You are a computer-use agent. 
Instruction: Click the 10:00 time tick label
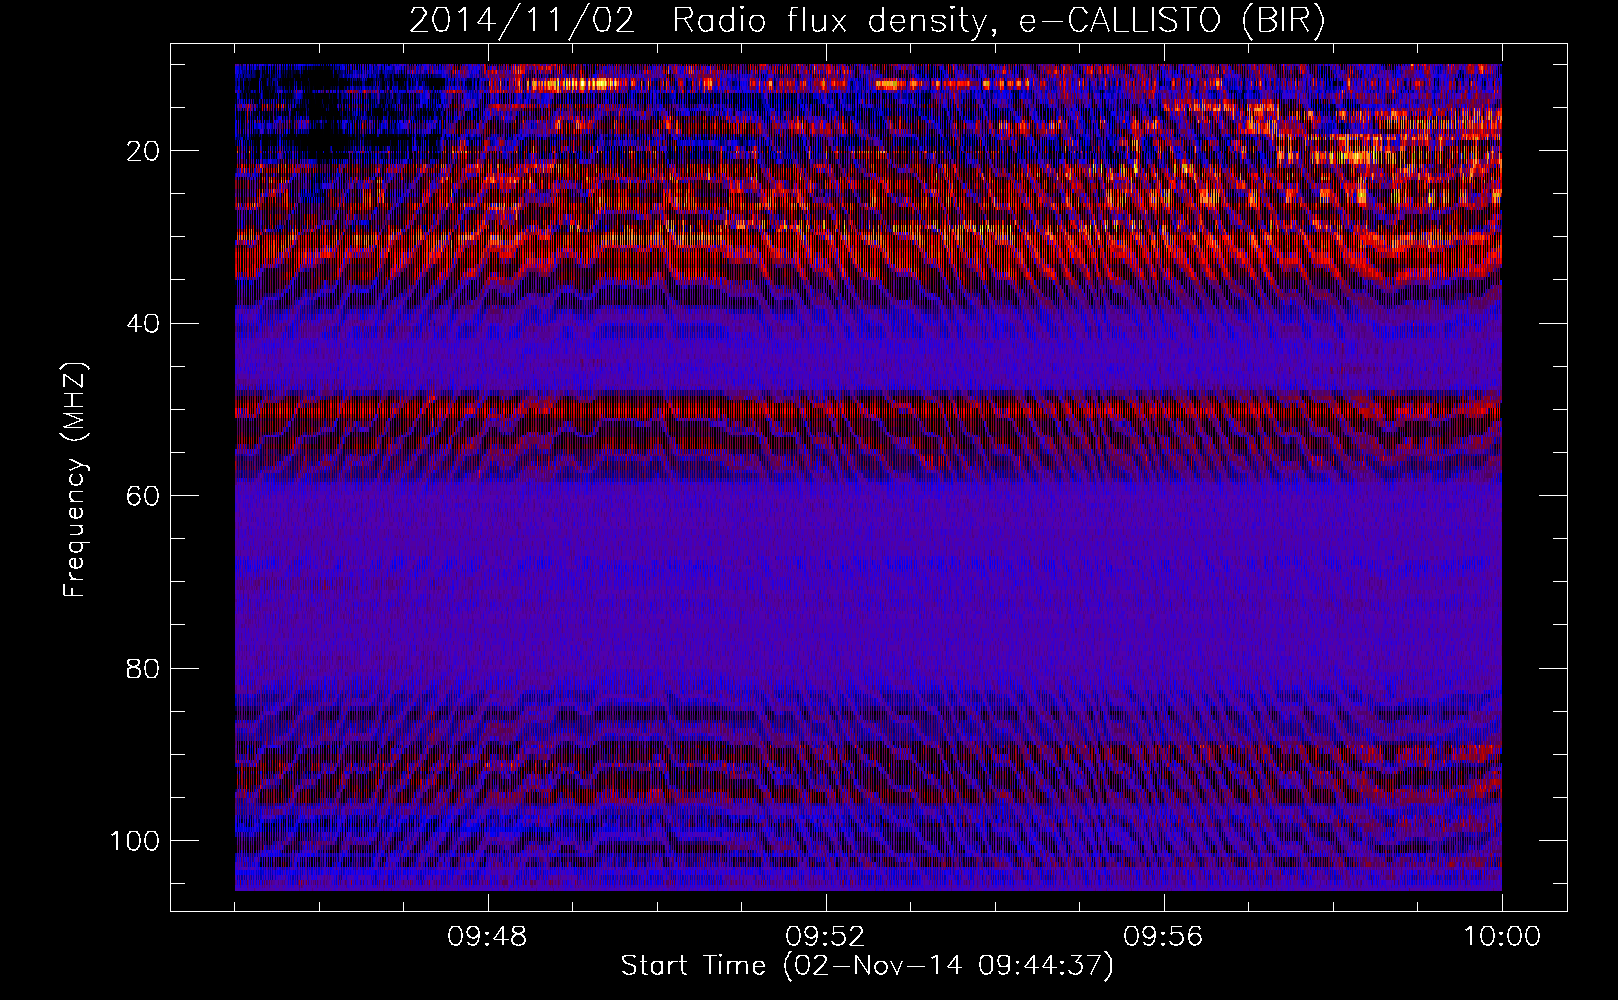coord(1502,937)
